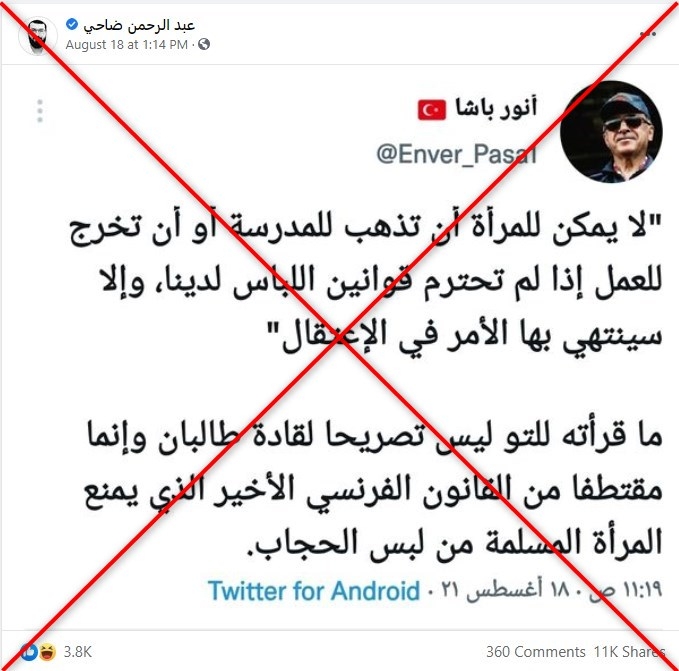Click the like reaction icon
The height and width of the screenshot is (671, 679).
(29, 652)
